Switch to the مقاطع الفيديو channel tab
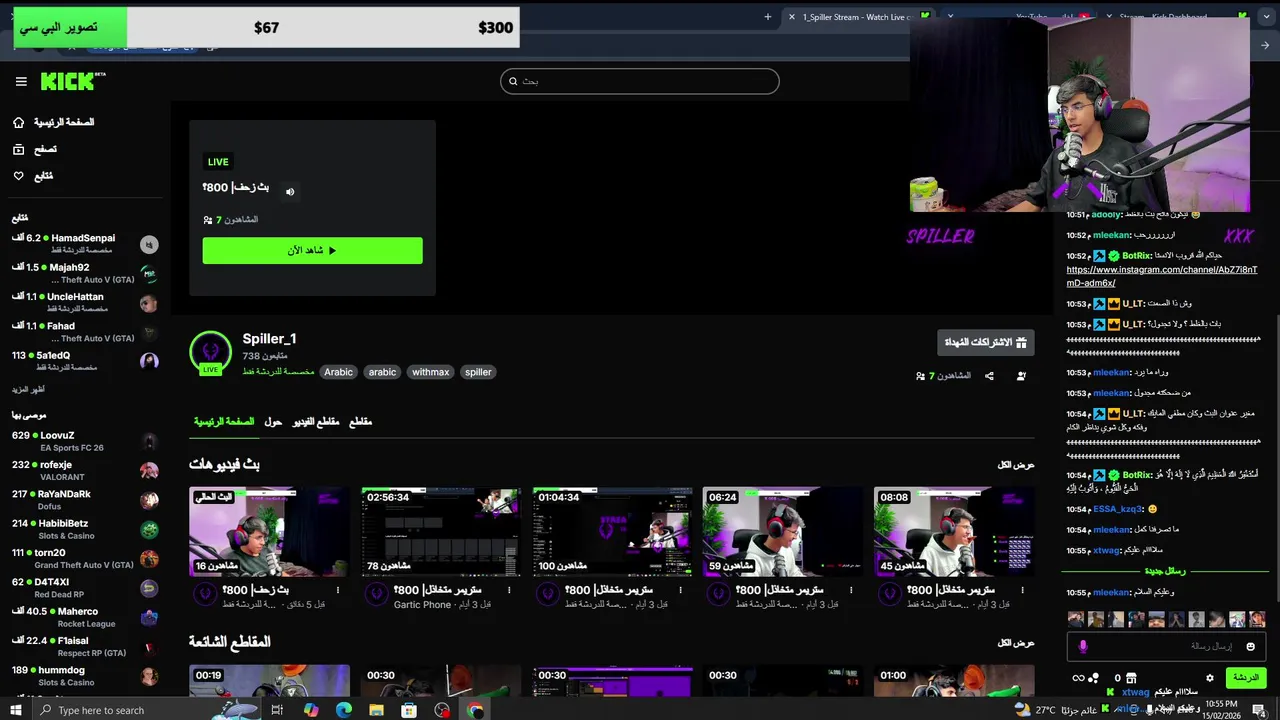 (x=316, y=422)
